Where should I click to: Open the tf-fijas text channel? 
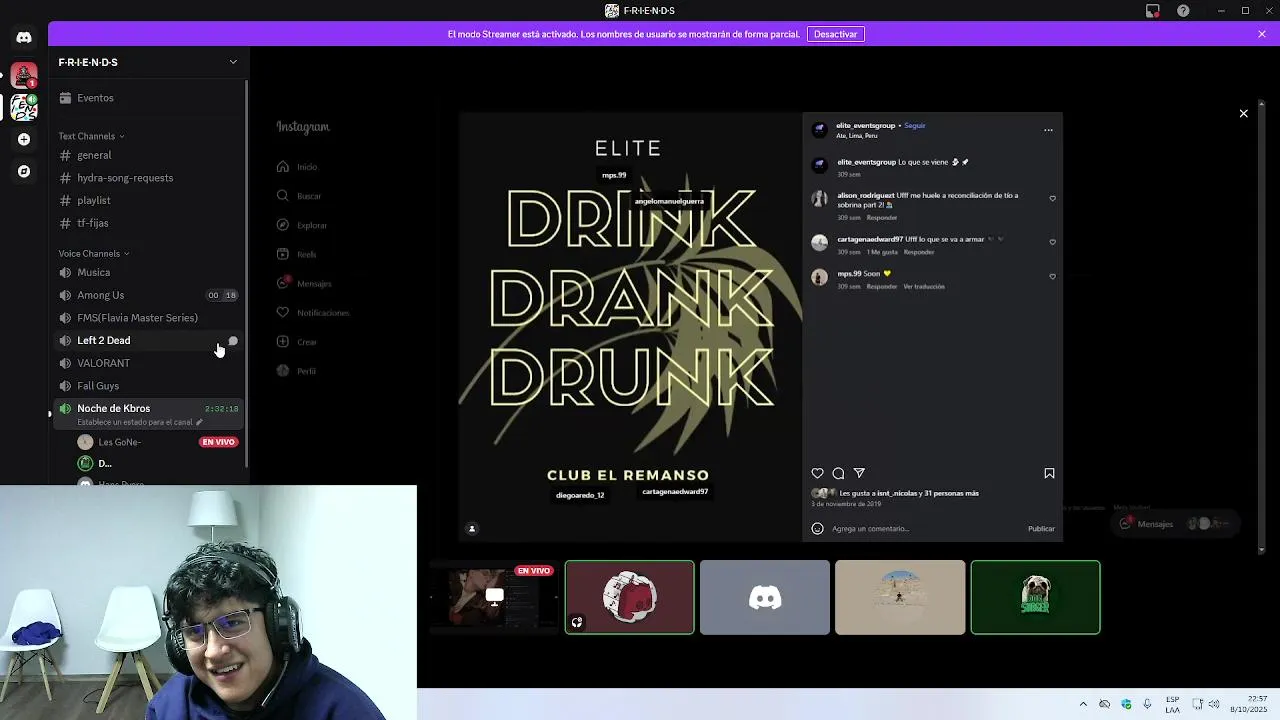coord(148,223)
